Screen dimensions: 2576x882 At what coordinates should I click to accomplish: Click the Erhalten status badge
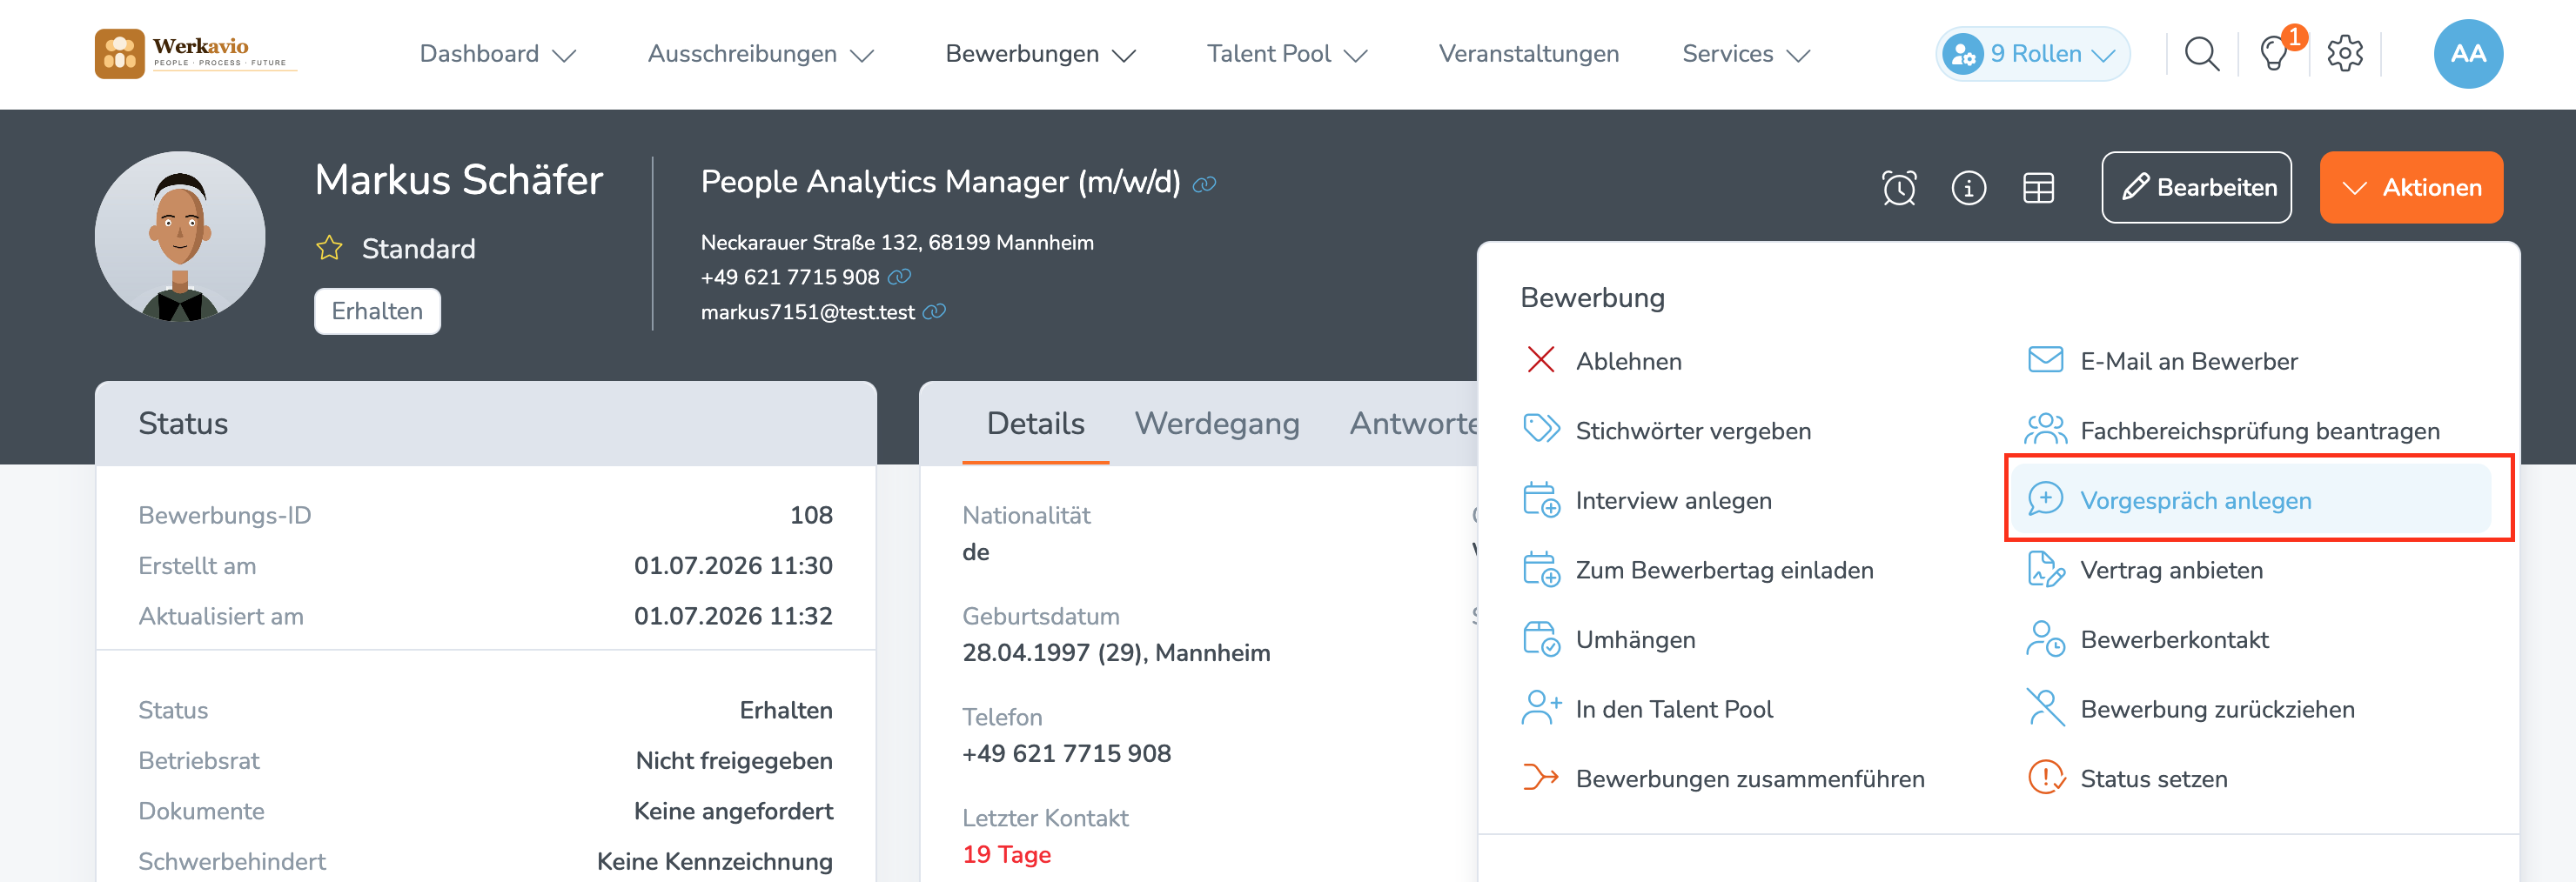click(x=377, y=311)
